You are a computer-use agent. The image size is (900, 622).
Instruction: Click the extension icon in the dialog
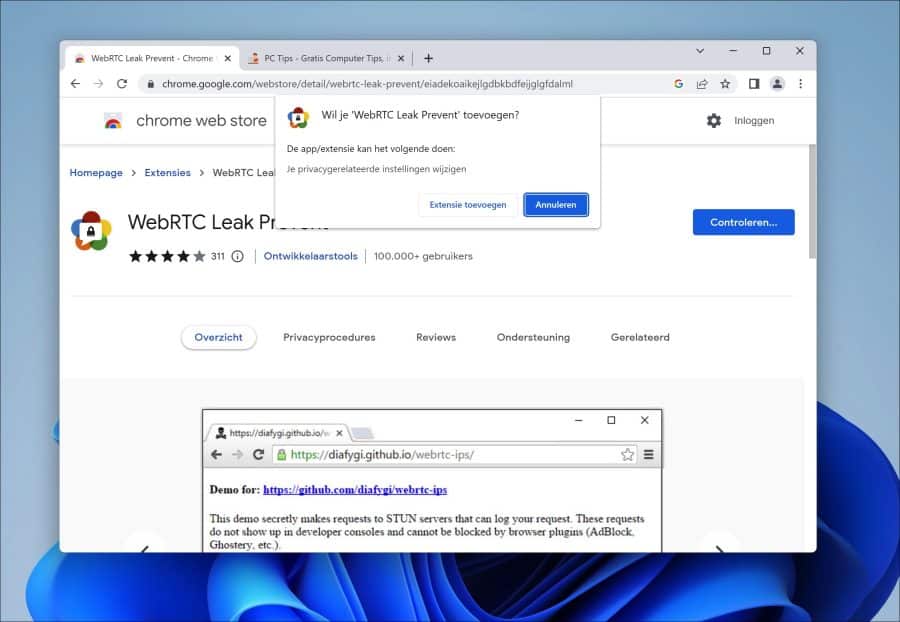pyautogui.click(x=298, y=118)
